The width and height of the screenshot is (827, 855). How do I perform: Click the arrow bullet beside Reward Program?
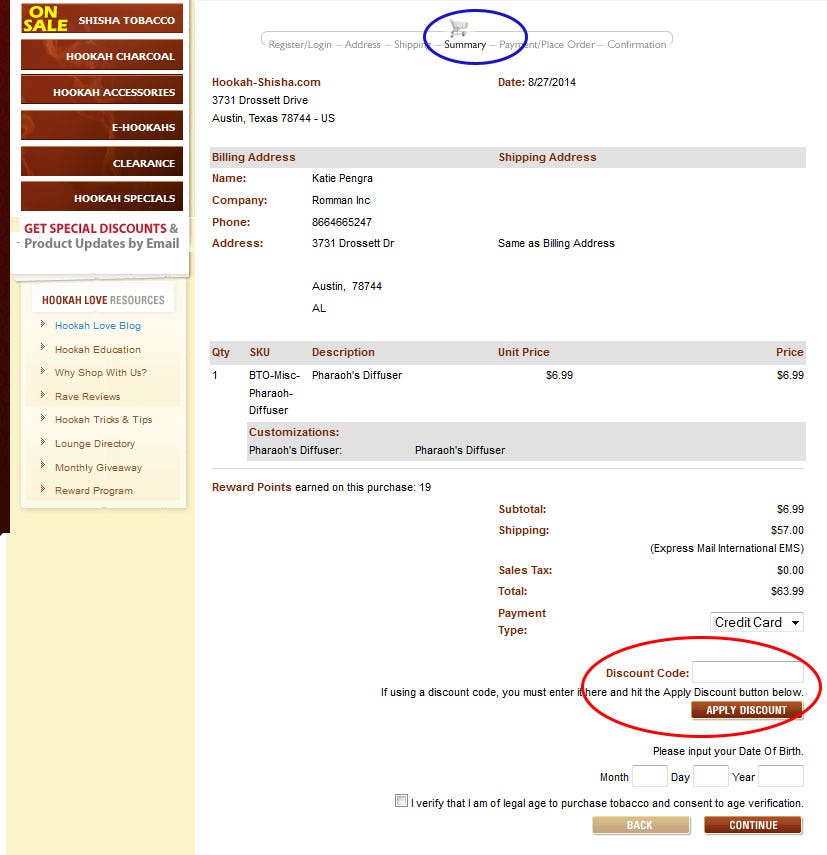tap(43, 488)
